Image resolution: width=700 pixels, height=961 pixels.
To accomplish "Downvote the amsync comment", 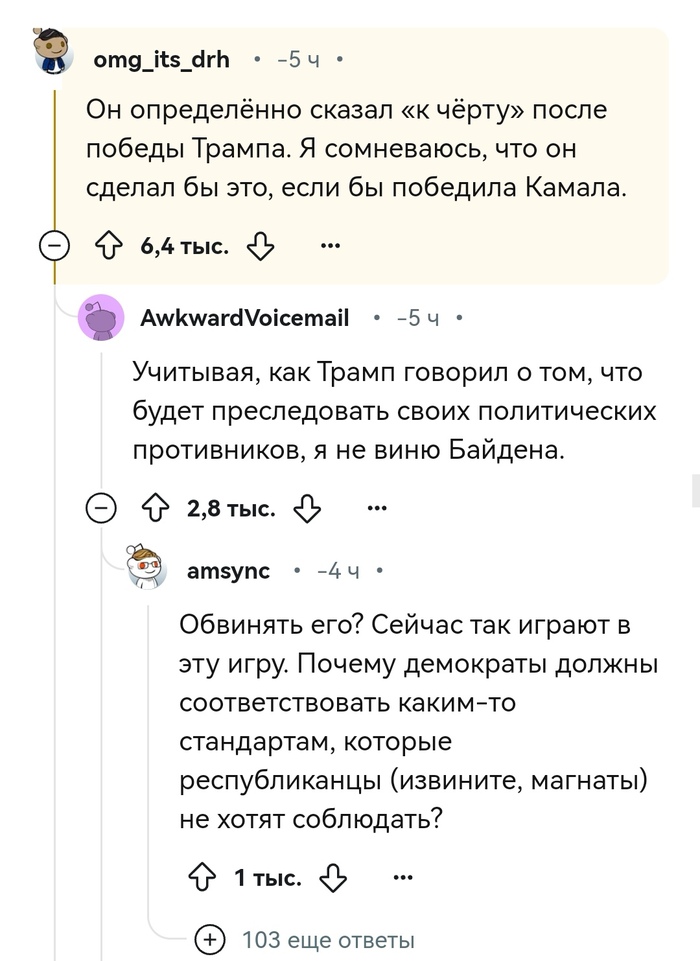I will (x=333, y=878).
